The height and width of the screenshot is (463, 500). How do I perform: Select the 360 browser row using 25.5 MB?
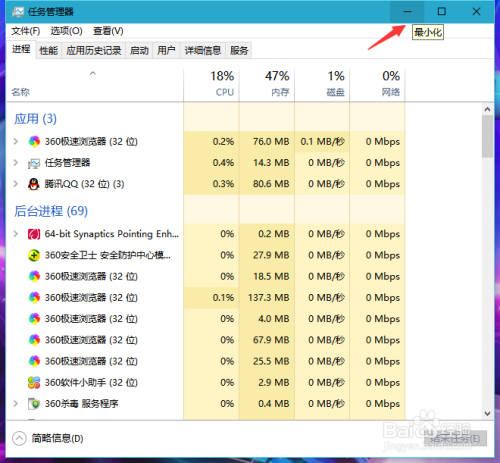pyautogui.click(x=206, y=361)
